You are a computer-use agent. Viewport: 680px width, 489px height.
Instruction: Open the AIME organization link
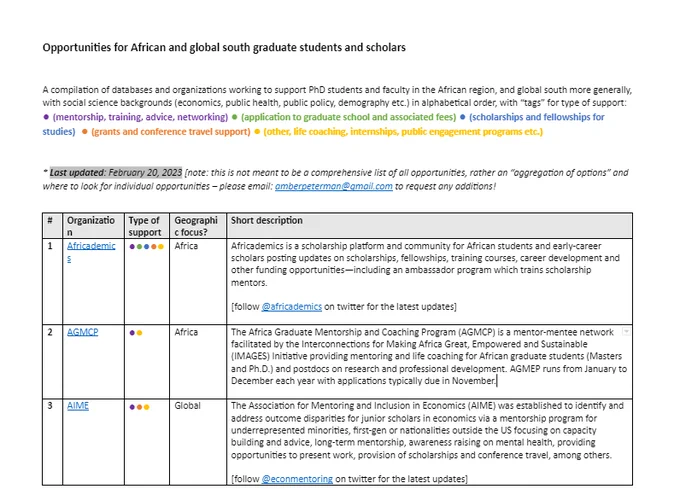[x=78, y=406]
